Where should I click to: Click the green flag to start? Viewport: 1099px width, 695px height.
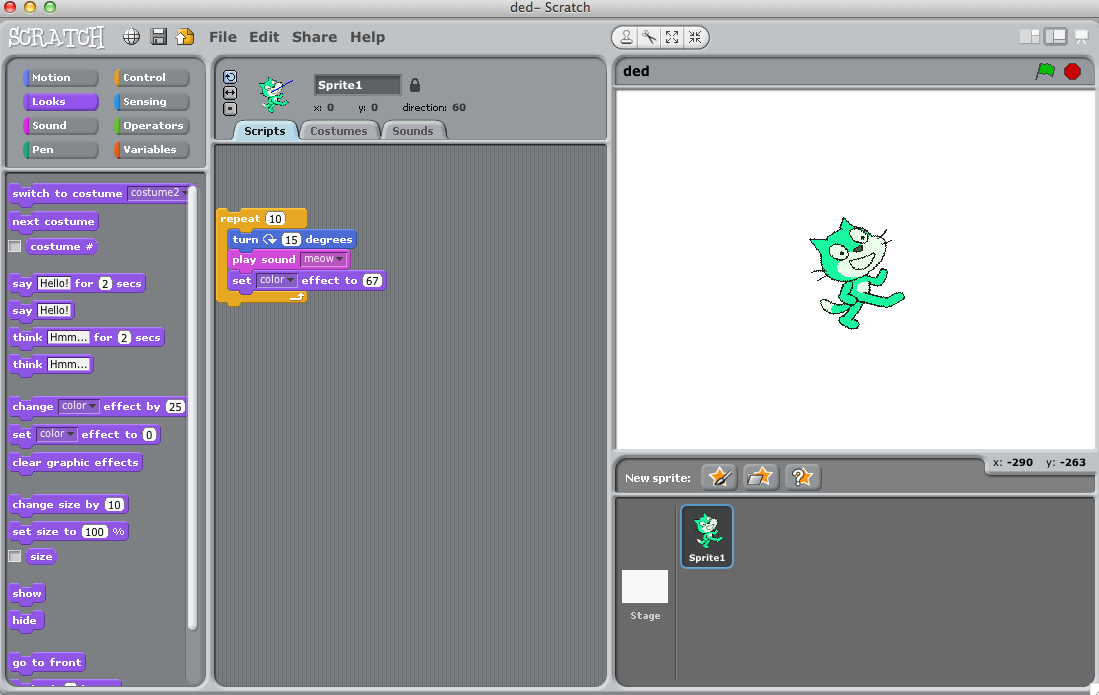click(1045, 71)
